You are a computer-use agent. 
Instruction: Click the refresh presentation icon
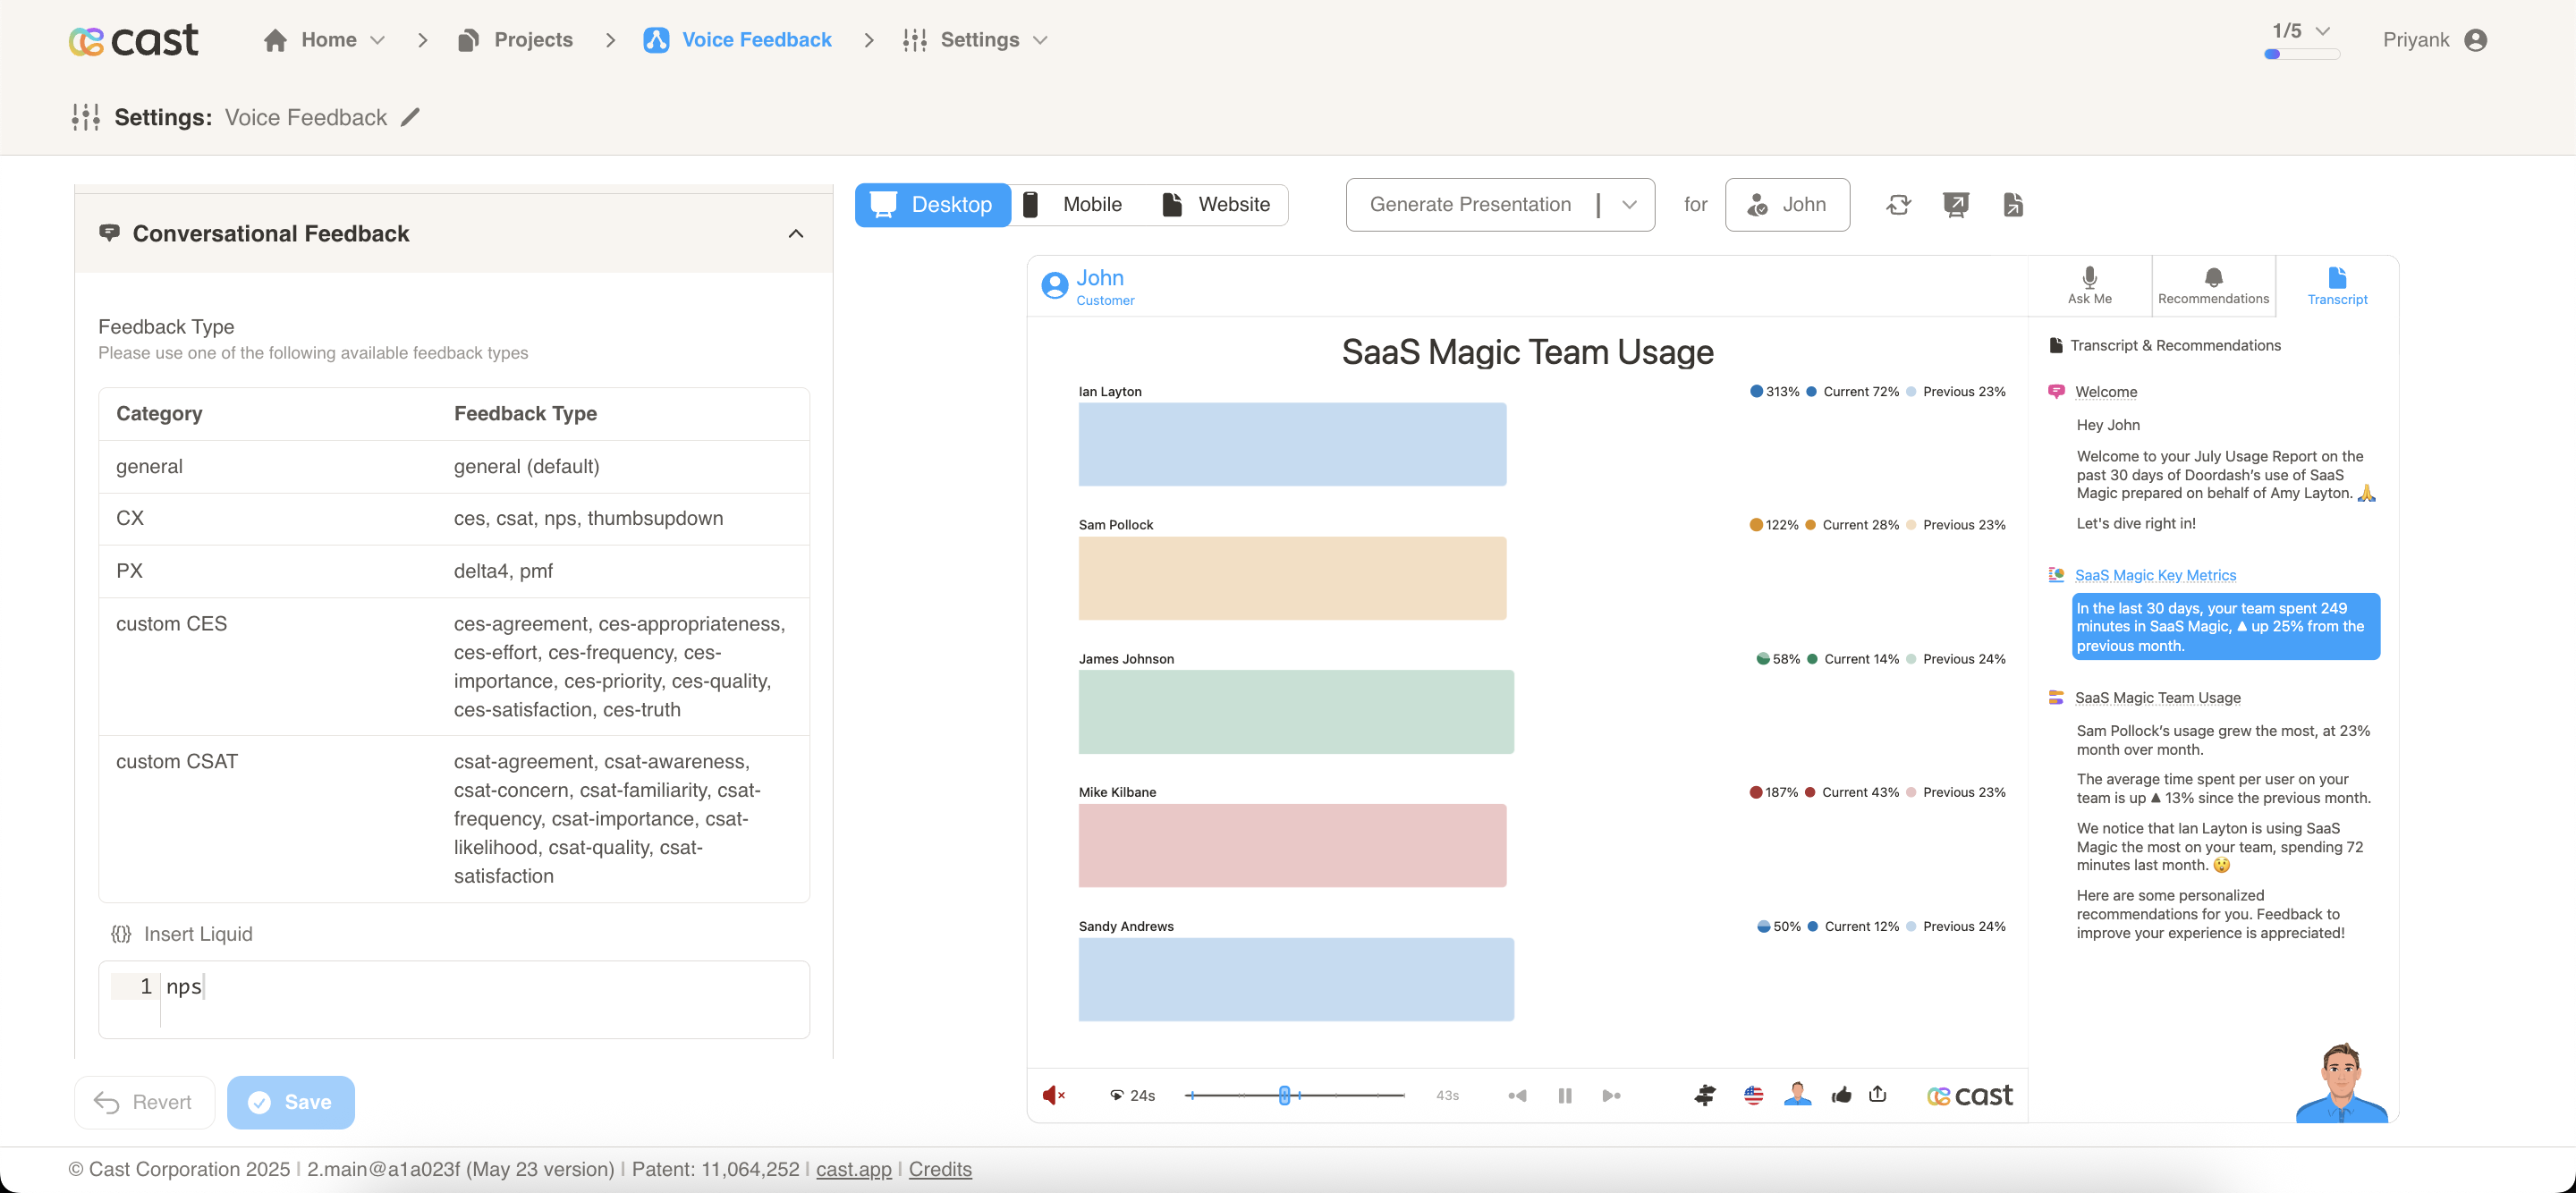(1898, 205)
